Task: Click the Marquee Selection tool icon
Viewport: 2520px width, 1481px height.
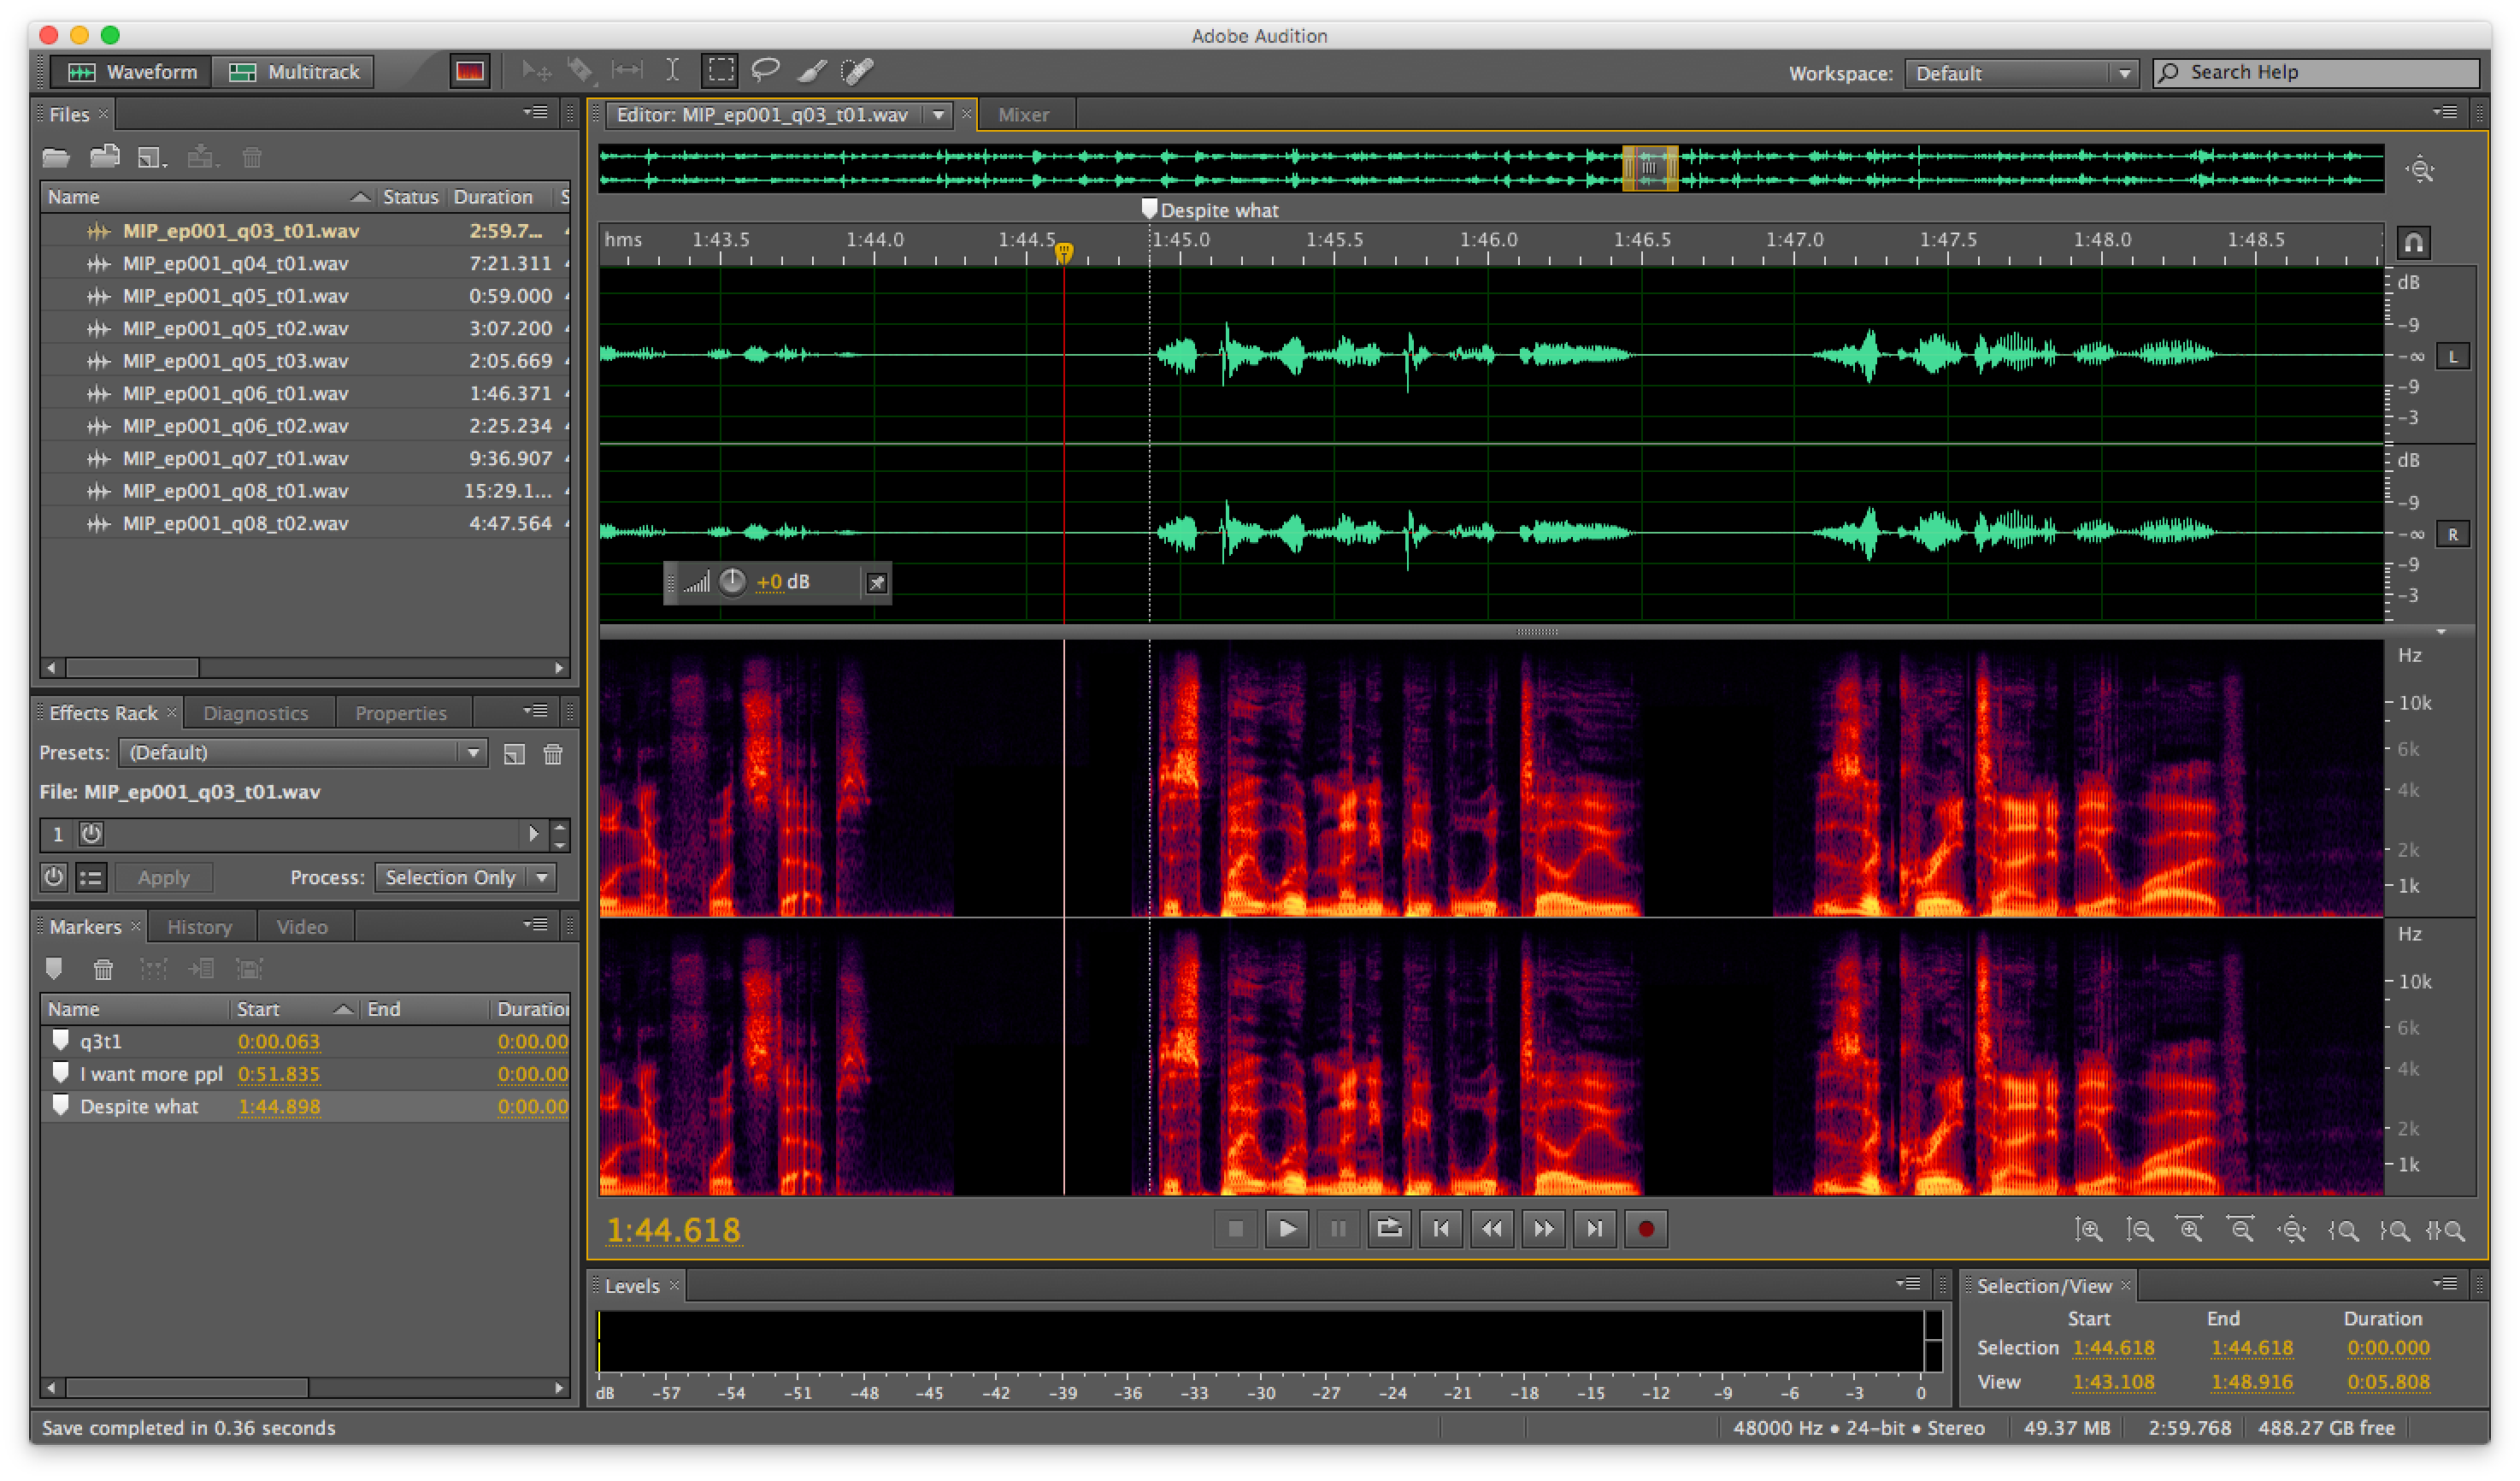Action: click(x=719, y=73)
